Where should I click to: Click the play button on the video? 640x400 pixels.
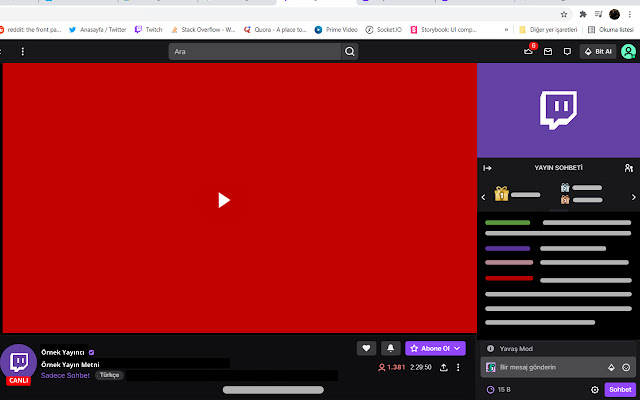224,200
